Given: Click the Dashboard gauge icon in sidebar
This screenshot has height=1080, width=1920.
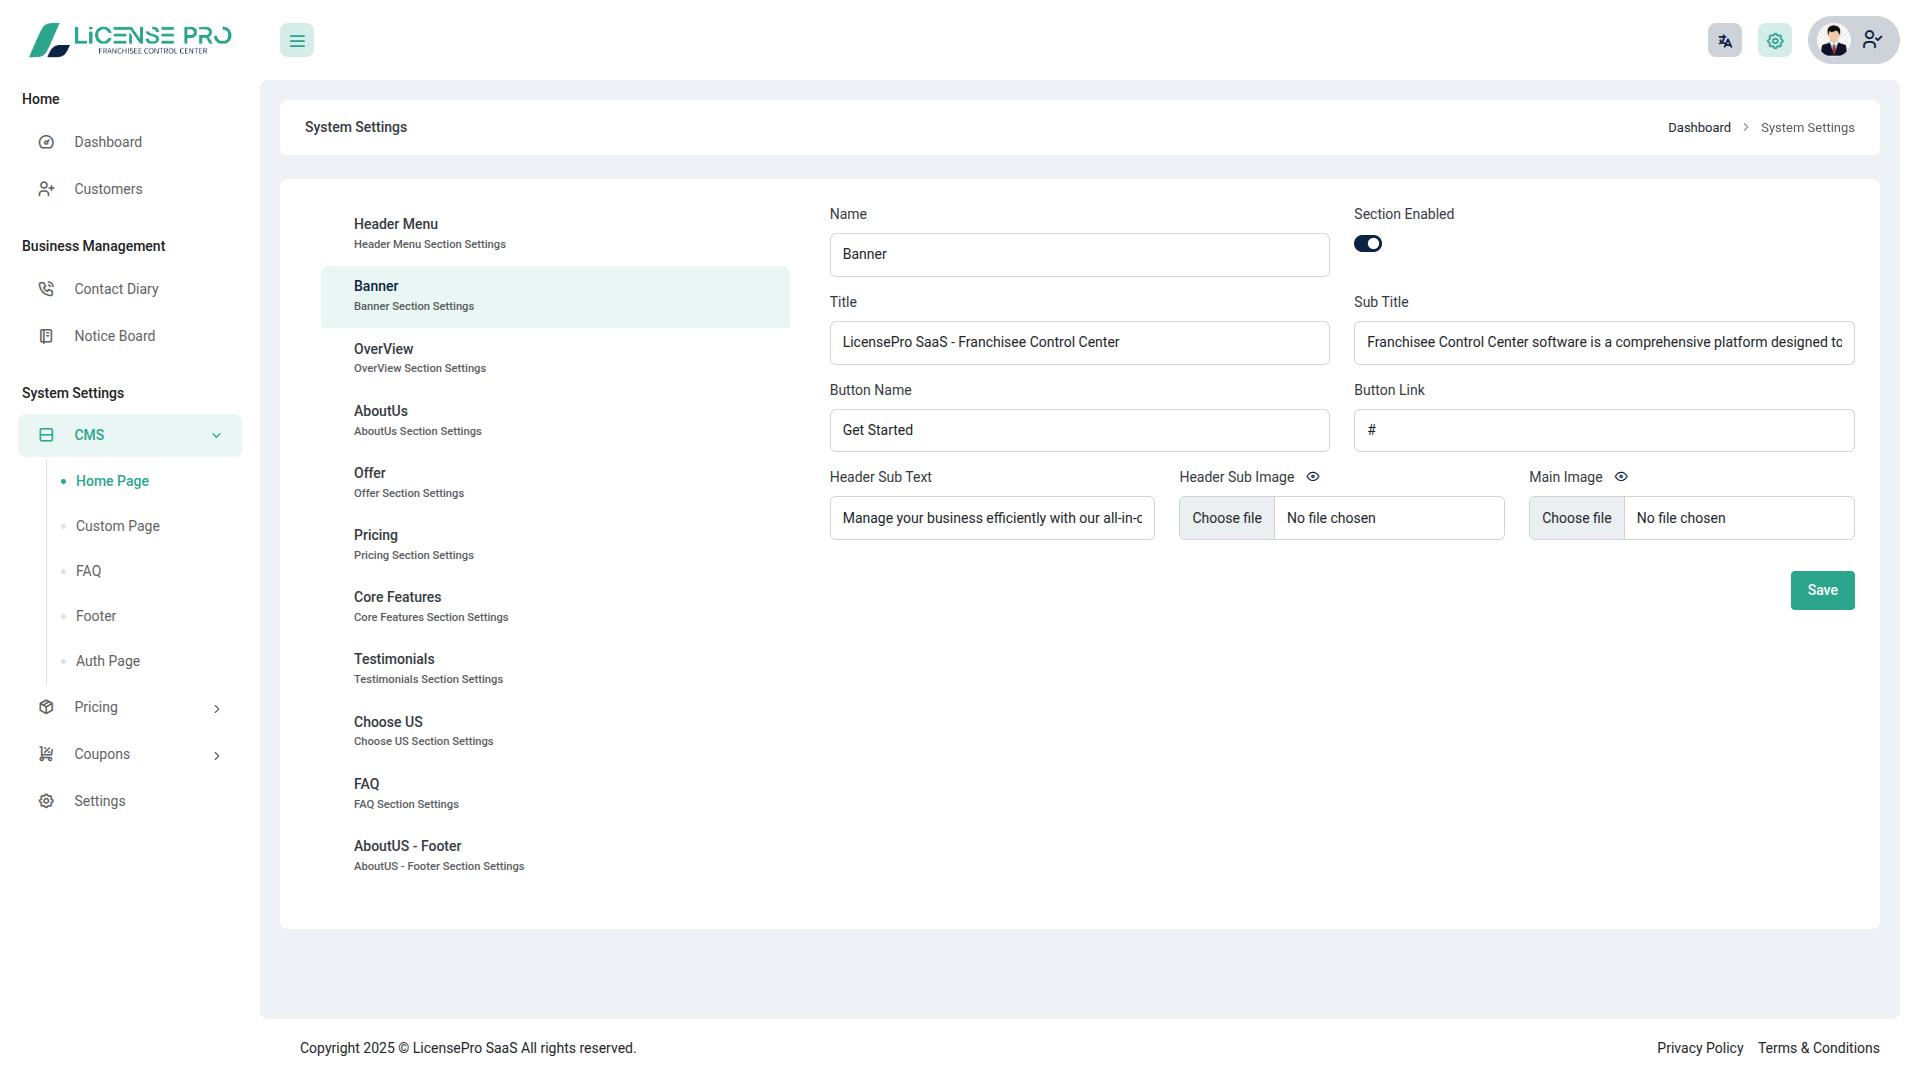Looking at the screenshot, I should point(46,142).
